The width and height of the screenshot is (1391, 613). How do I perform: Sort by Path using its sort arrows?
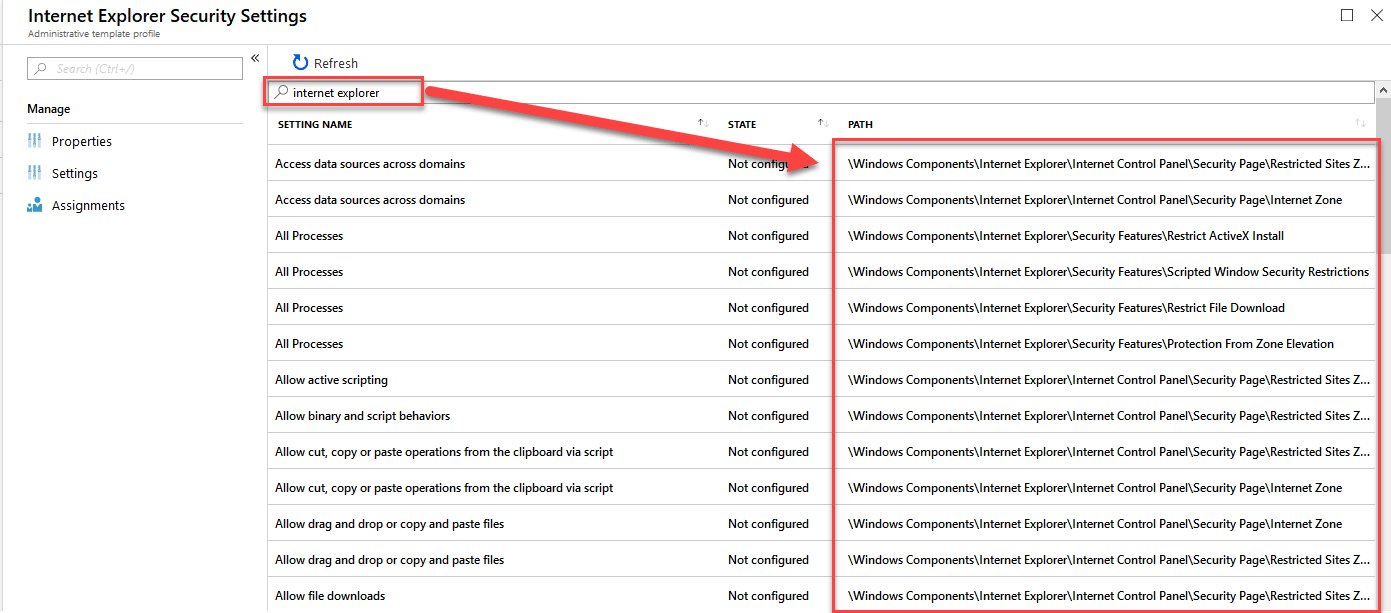click(1360, 123)
